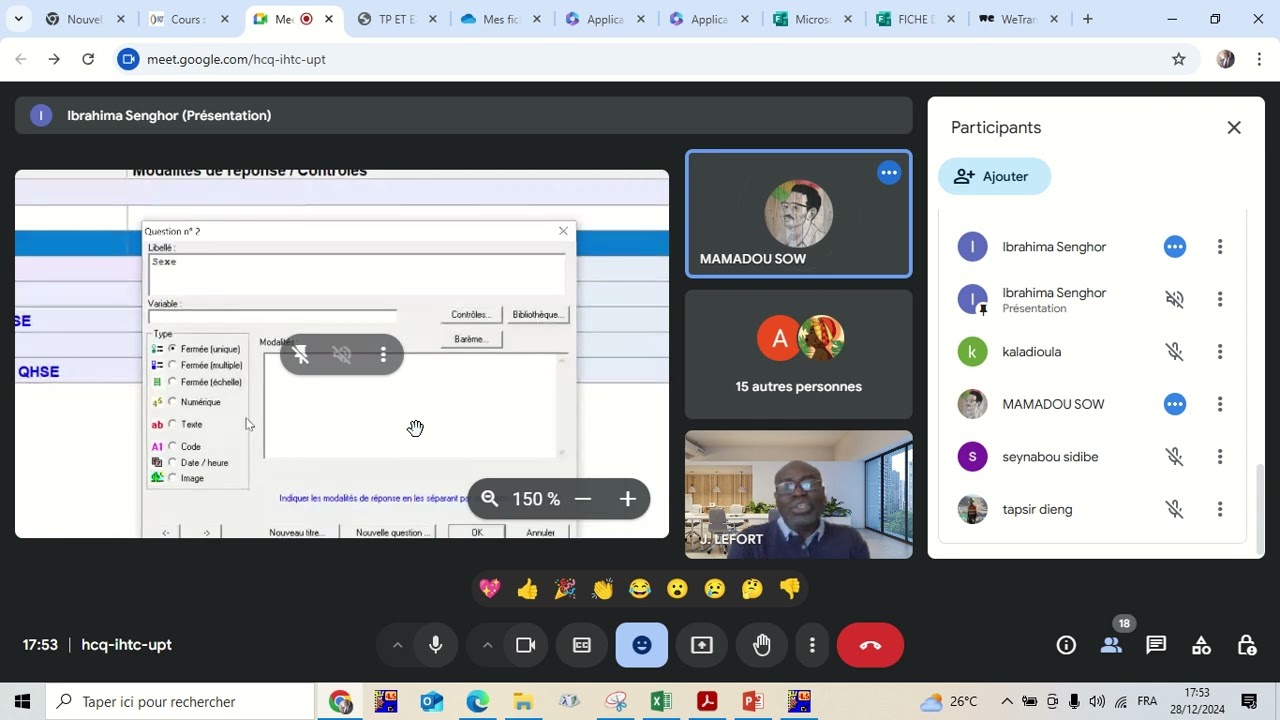
Task: Start presenting your screen
Action: pos(702,645)
